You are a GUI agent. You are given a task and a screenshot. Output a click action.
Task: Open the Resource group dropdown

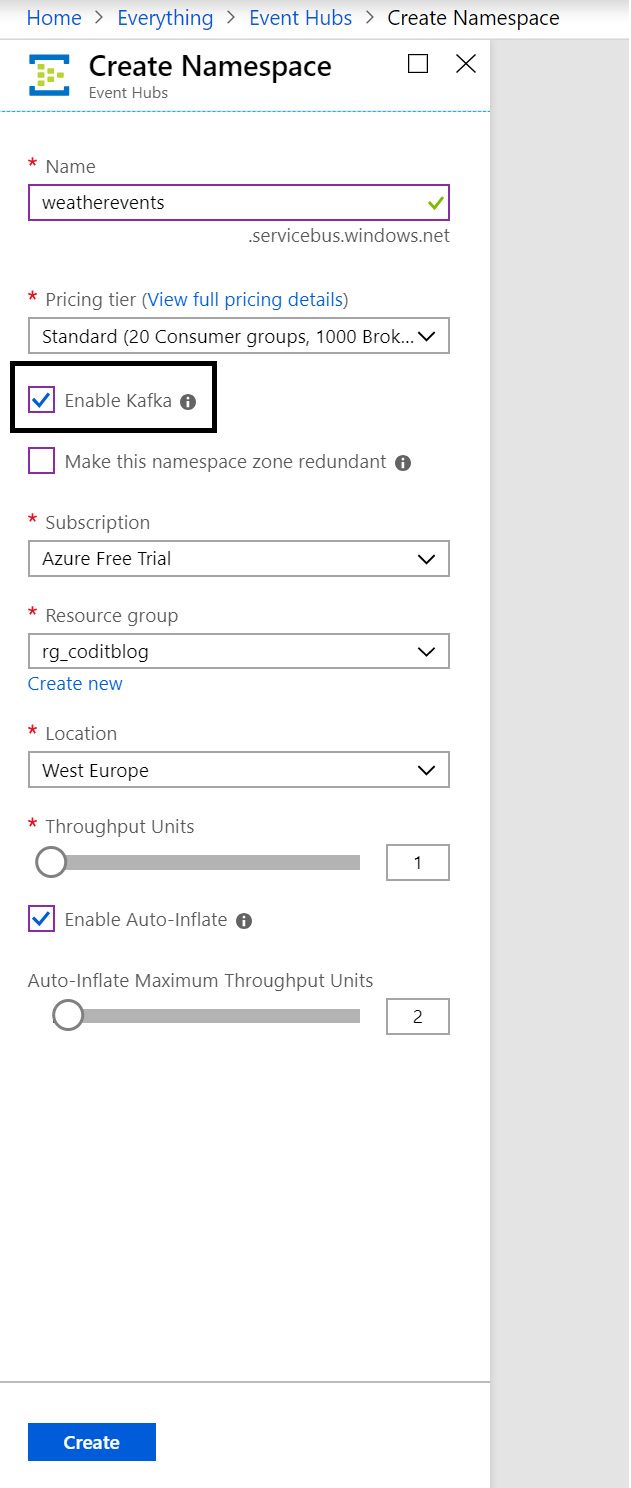(x=239, y=652)
